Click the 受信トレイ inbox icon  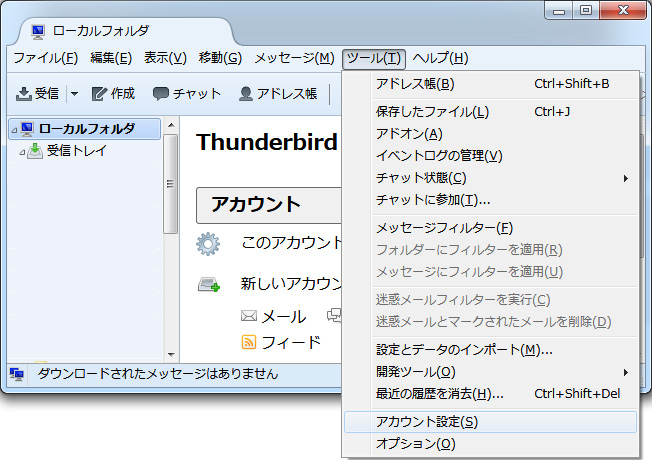point(35,151)
